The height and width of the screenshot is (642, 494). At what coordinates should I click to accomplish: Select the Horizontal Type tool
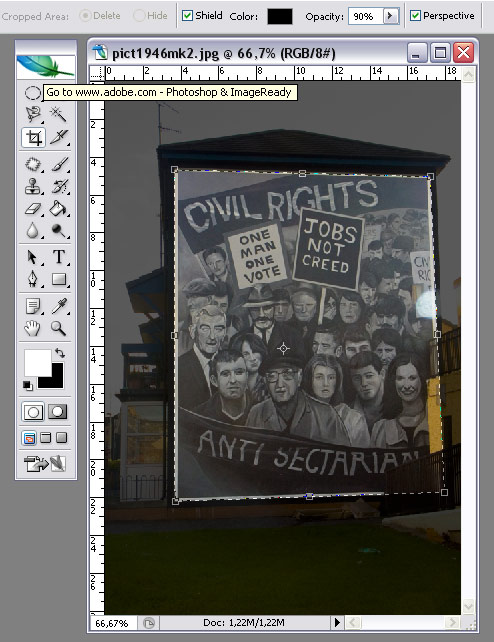coord(59,257)
